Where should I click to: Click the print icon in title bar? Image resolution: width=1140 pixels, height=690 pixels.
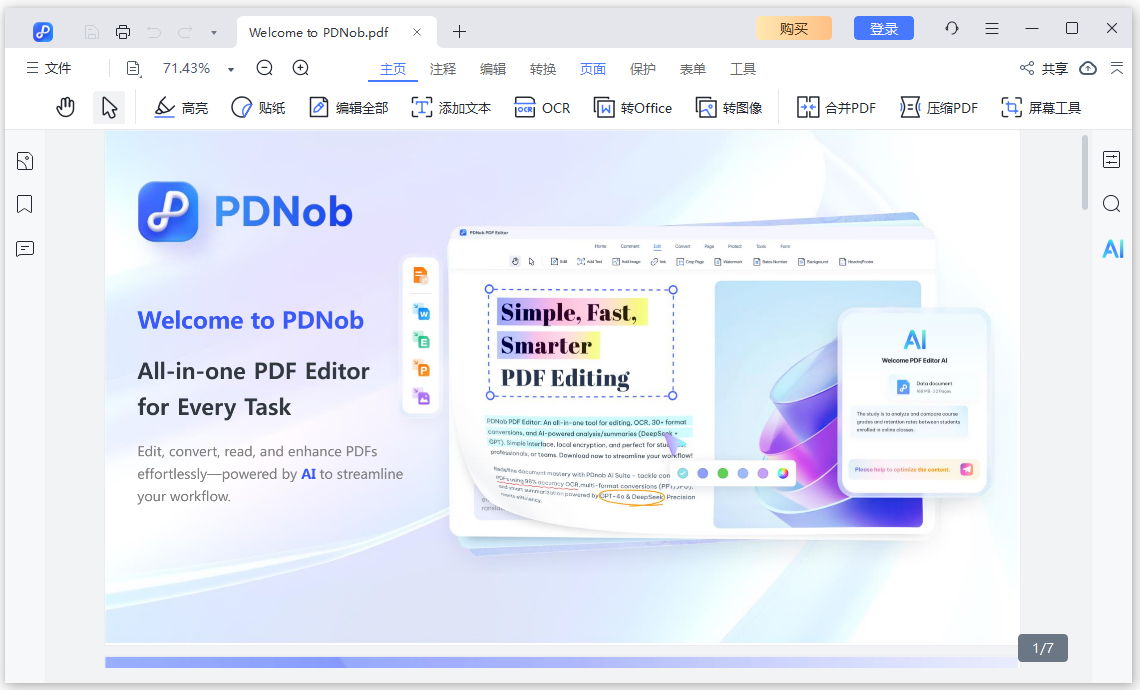tap(123, 32)
